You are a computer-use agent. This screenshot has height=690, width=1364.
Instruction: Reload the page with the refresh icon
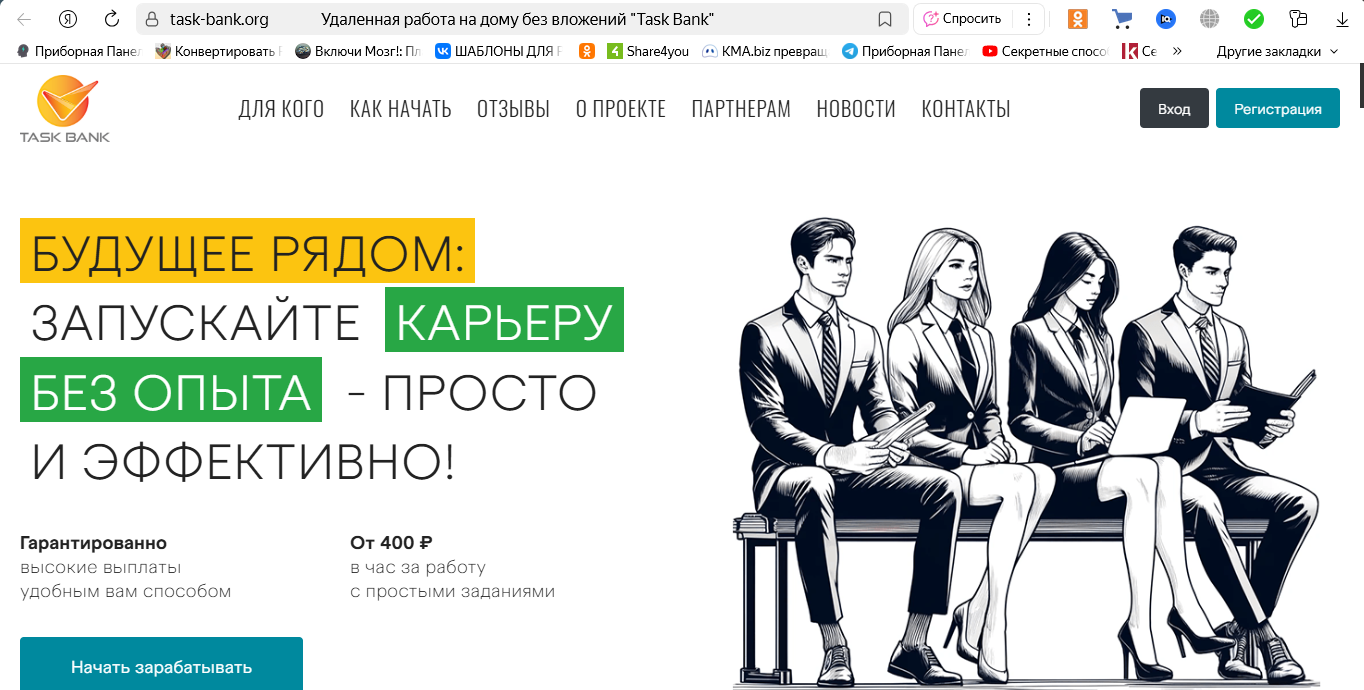pyautogui.click(x=112, y=19)
